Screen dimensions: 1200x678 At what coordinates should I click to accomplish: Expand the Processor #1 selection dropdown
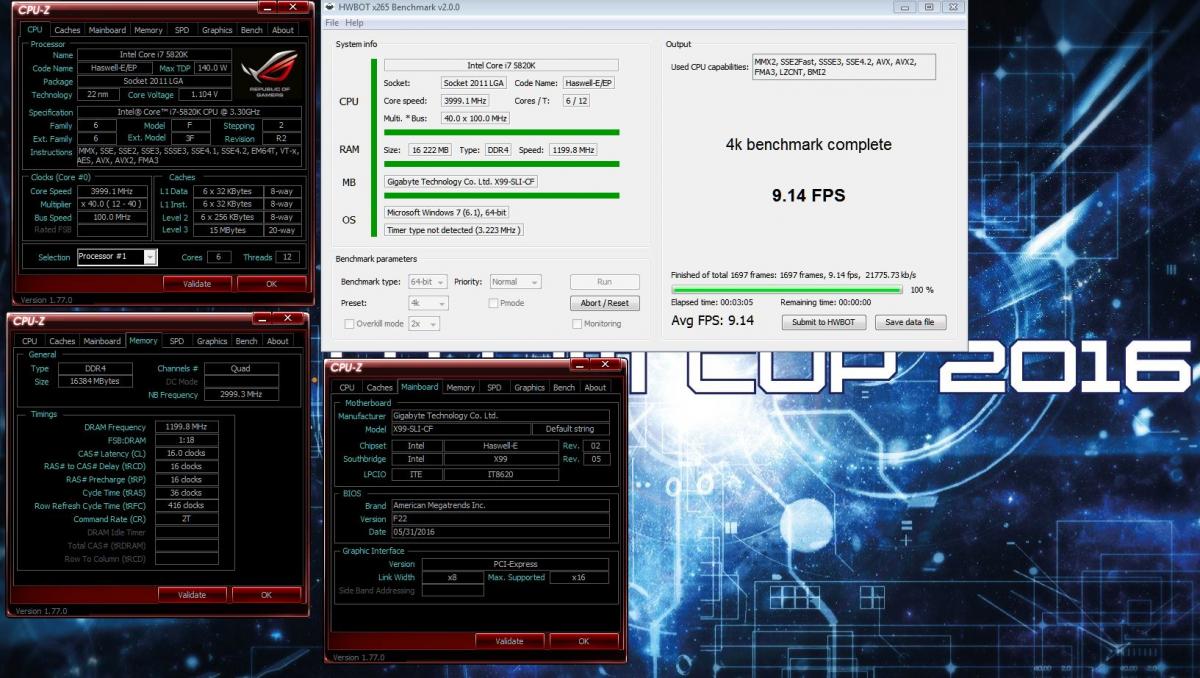point(150,257)
